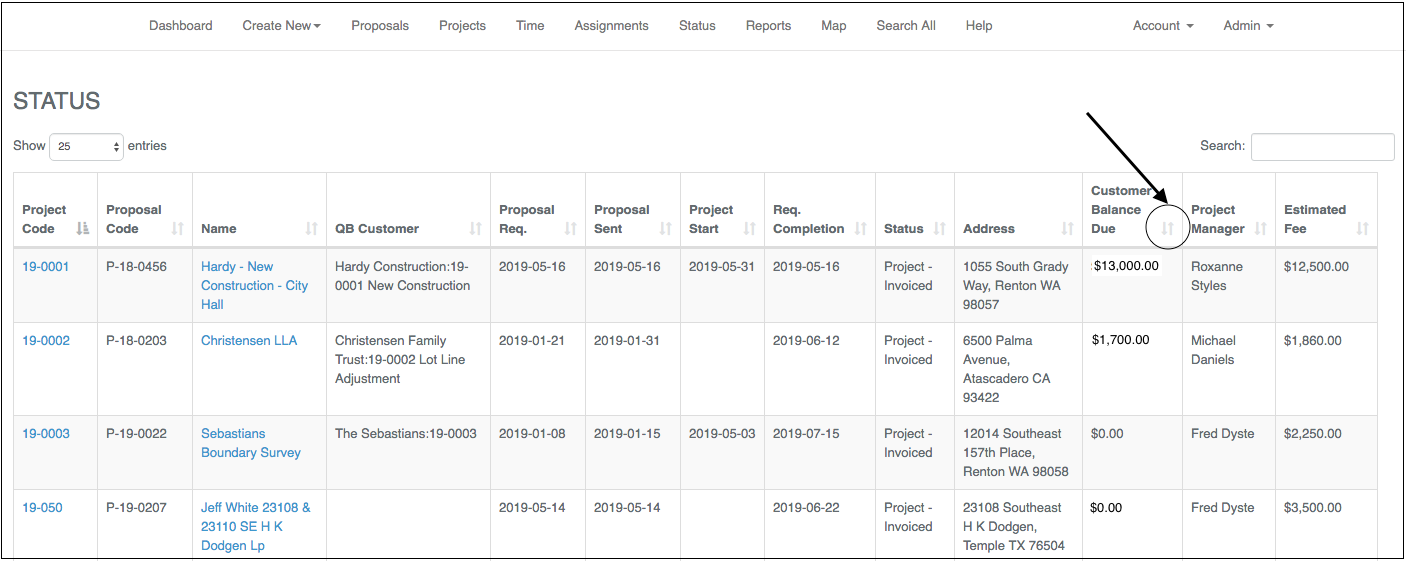Open the Reports menu item
The image size is (1406, 561).
pos(768,26)
